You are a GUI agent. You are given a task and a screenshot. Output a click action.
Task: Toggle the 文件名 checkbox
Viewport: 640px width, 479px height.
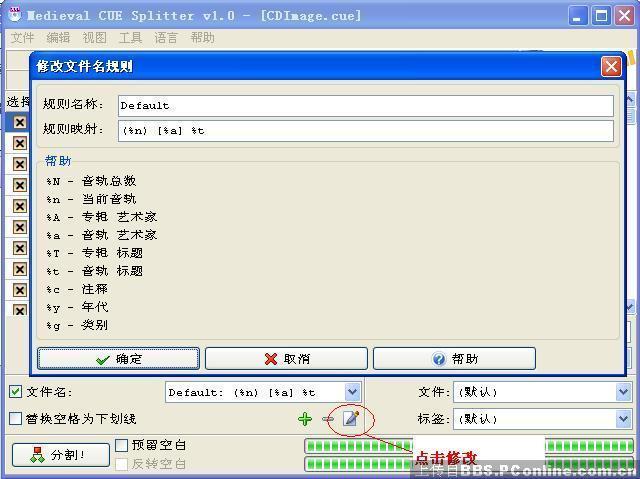pos(16,392)
